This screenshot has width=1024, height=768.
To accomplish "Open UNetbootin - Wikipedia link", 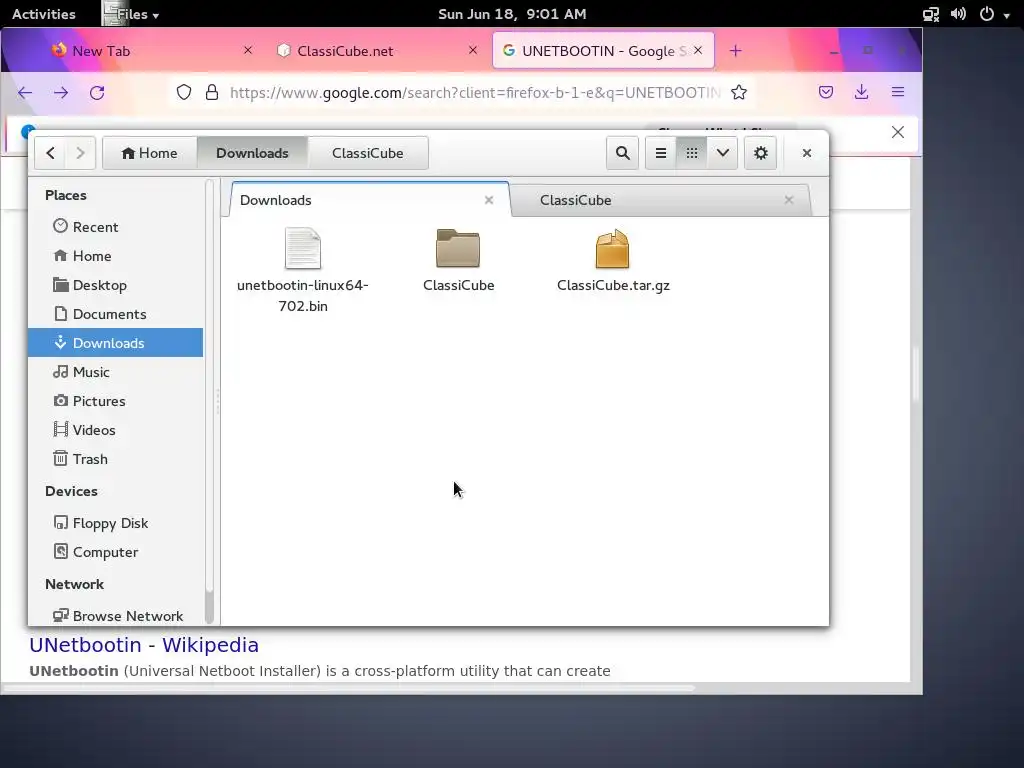I will [144, 645].
